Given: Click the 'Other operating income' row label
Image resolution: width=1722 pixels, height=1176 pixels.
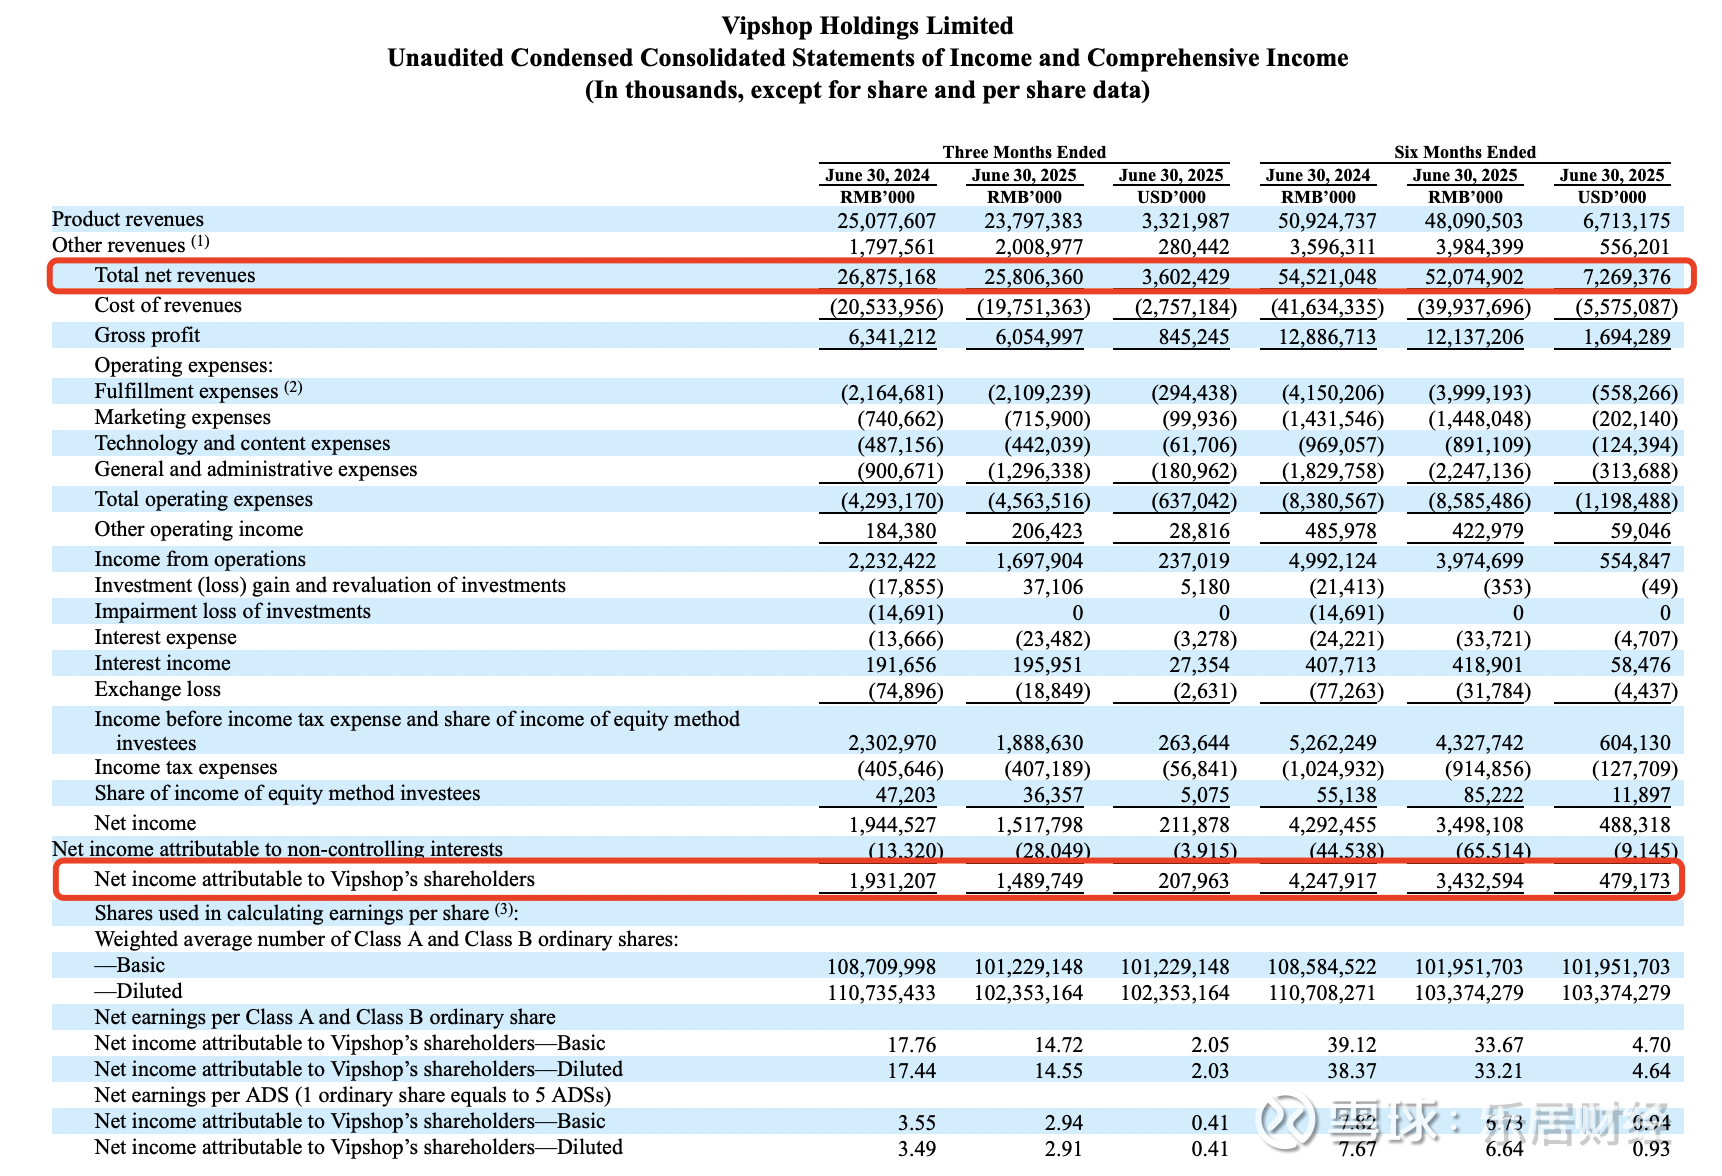Looking at the screenshot, I should 199,529.
